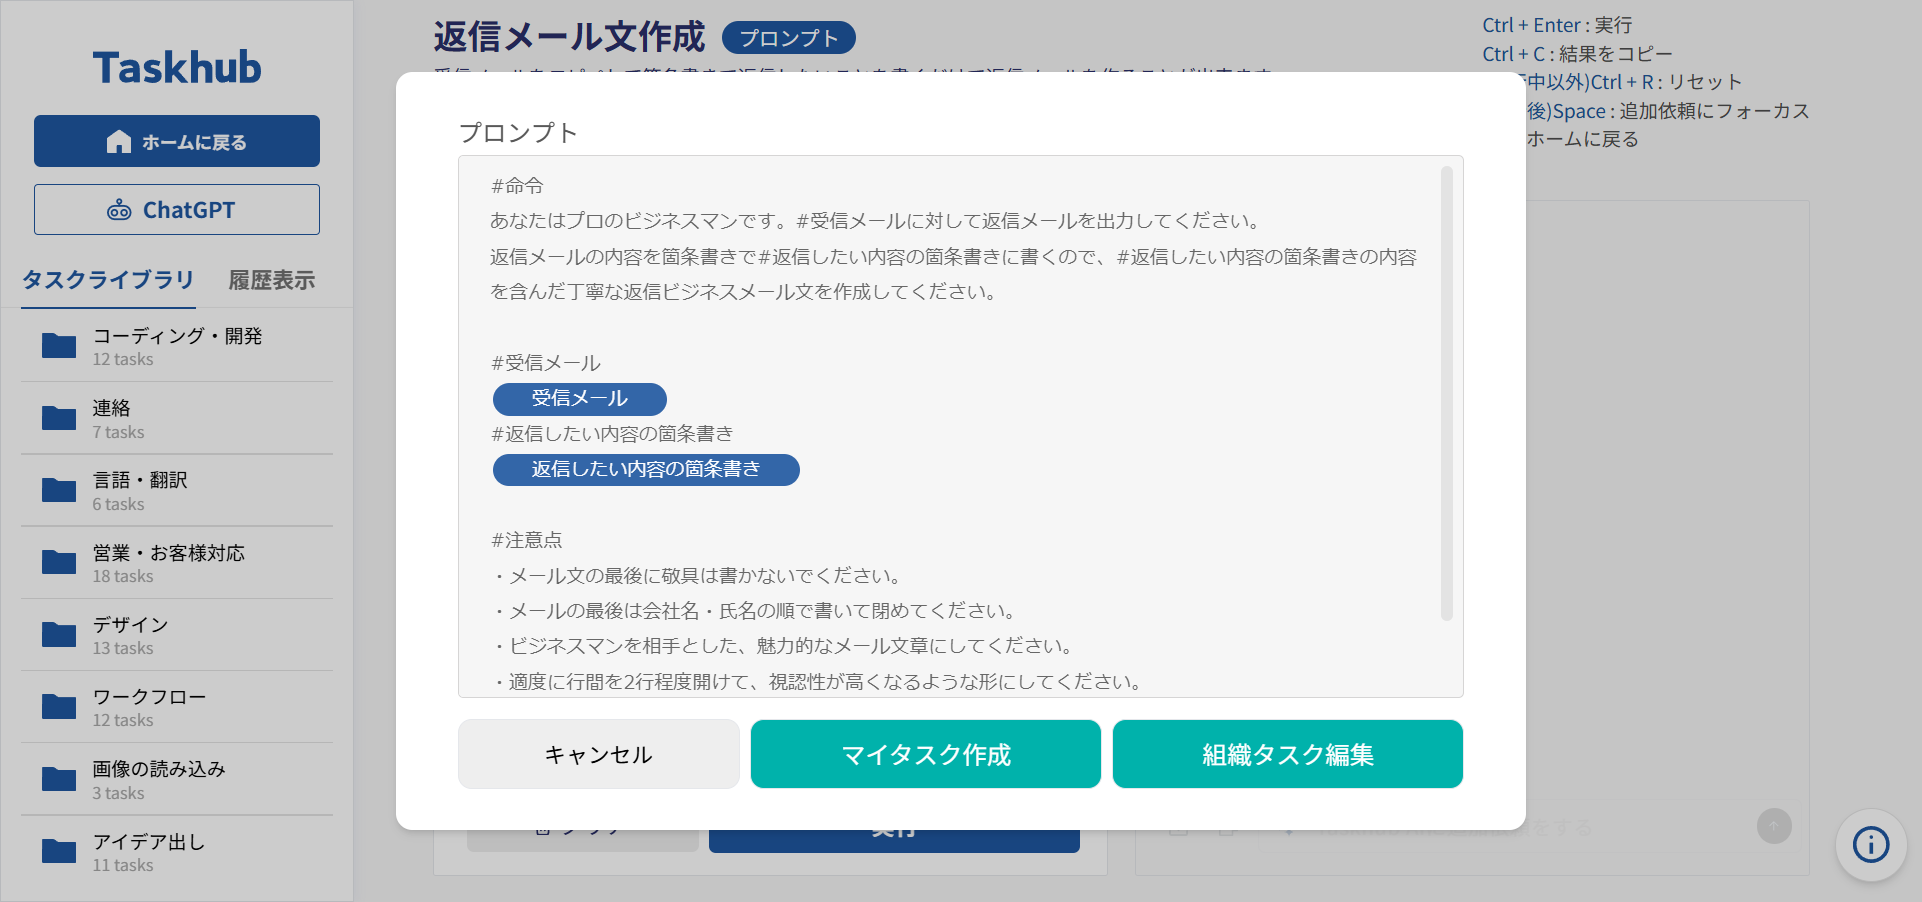The height and width of the screenshot is (902, 1922).
Task: Open the ワークフロー folder icon
Action: [x=57, y=705]
